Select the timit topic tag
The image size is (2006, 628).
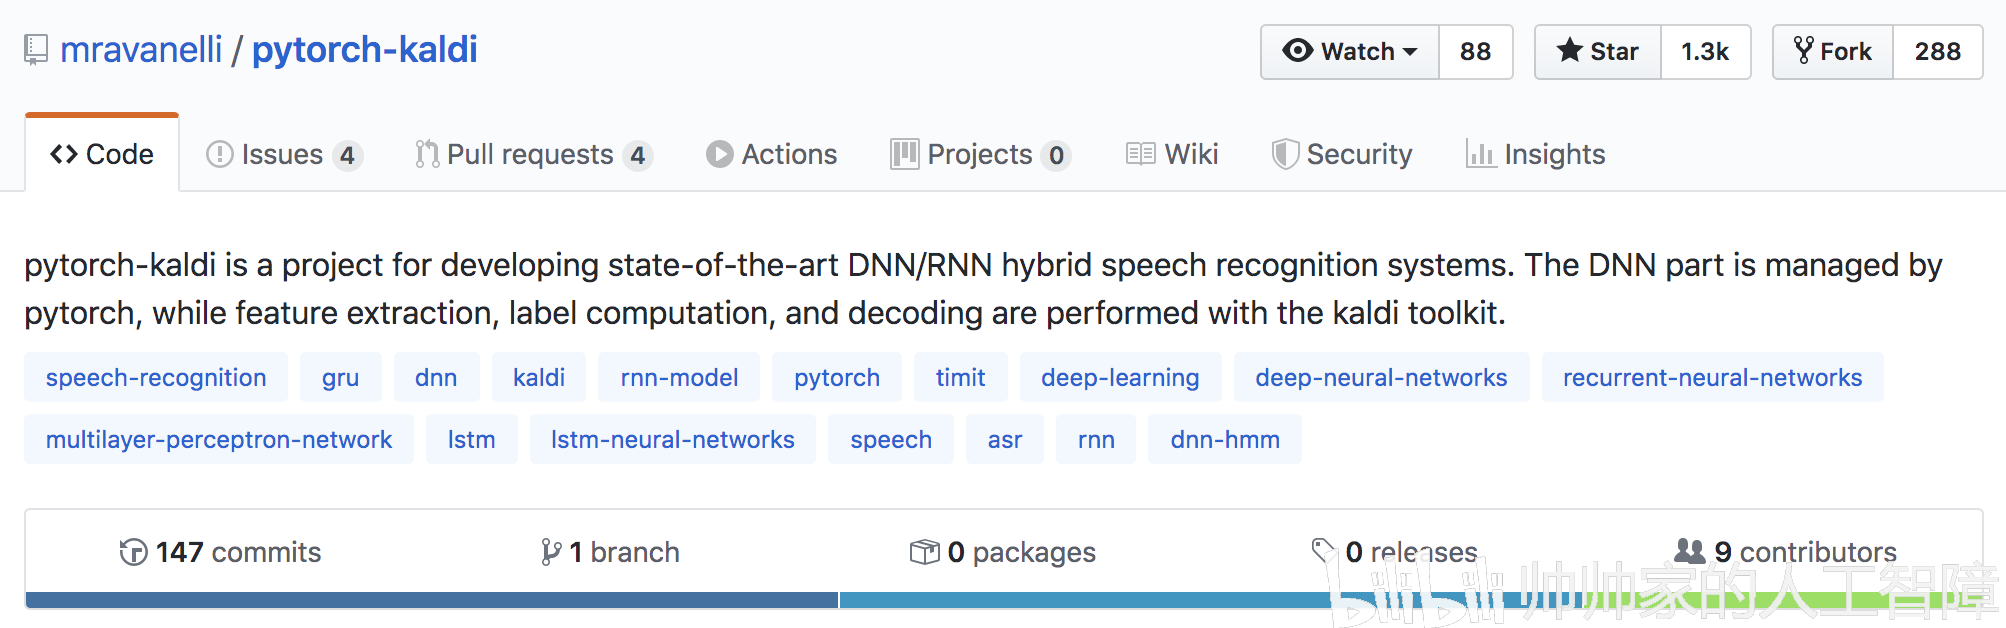[x=960, y=377]
